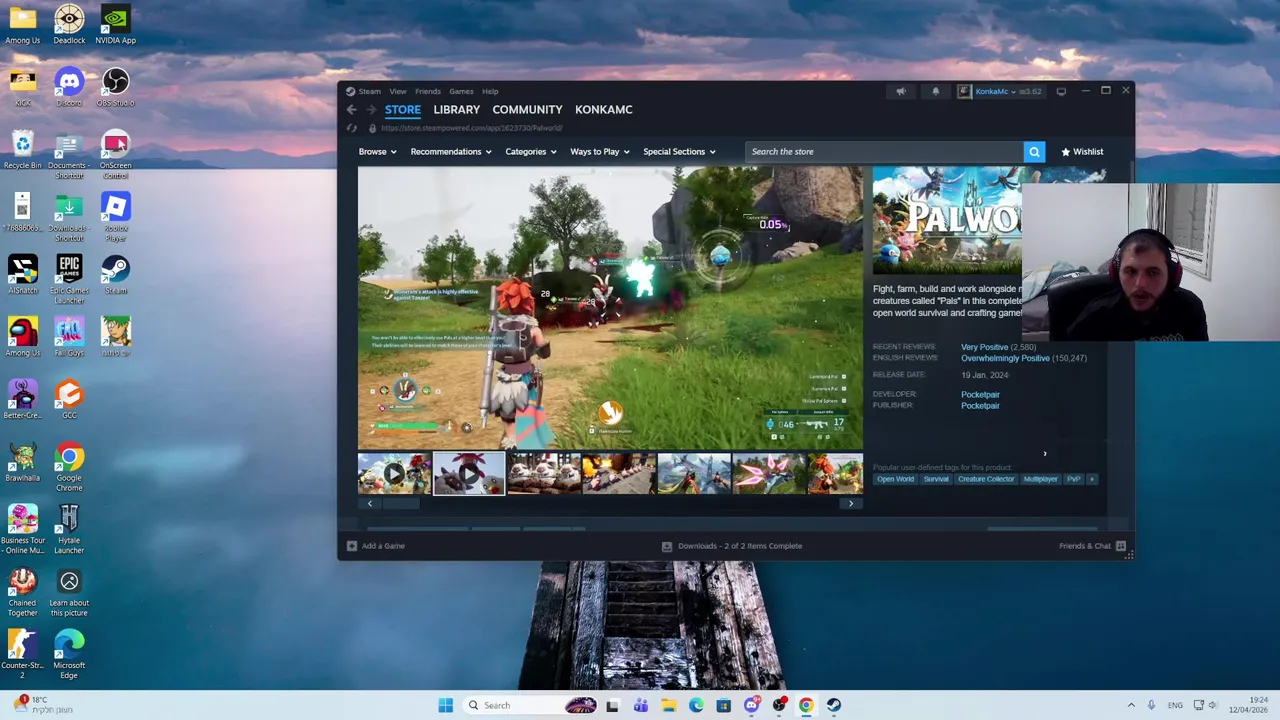1280x720 pixels.
Task: Open Google Chrome desktop shortcut
Action: pos(69,467)
